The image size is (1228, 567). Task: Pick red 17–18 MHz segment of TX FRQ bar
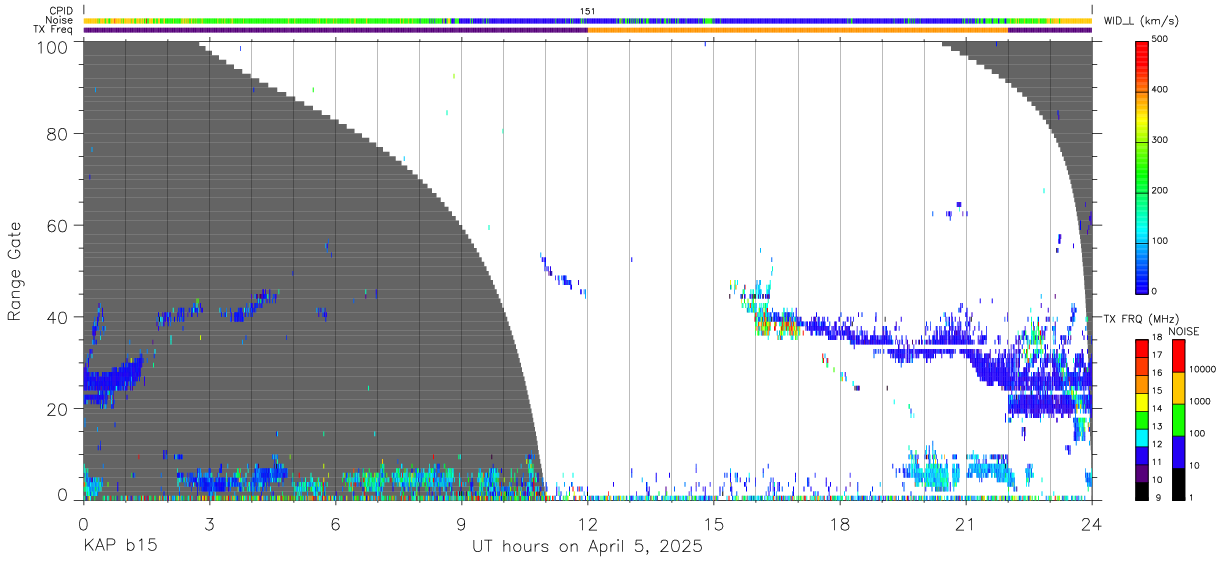[1142, 348]
